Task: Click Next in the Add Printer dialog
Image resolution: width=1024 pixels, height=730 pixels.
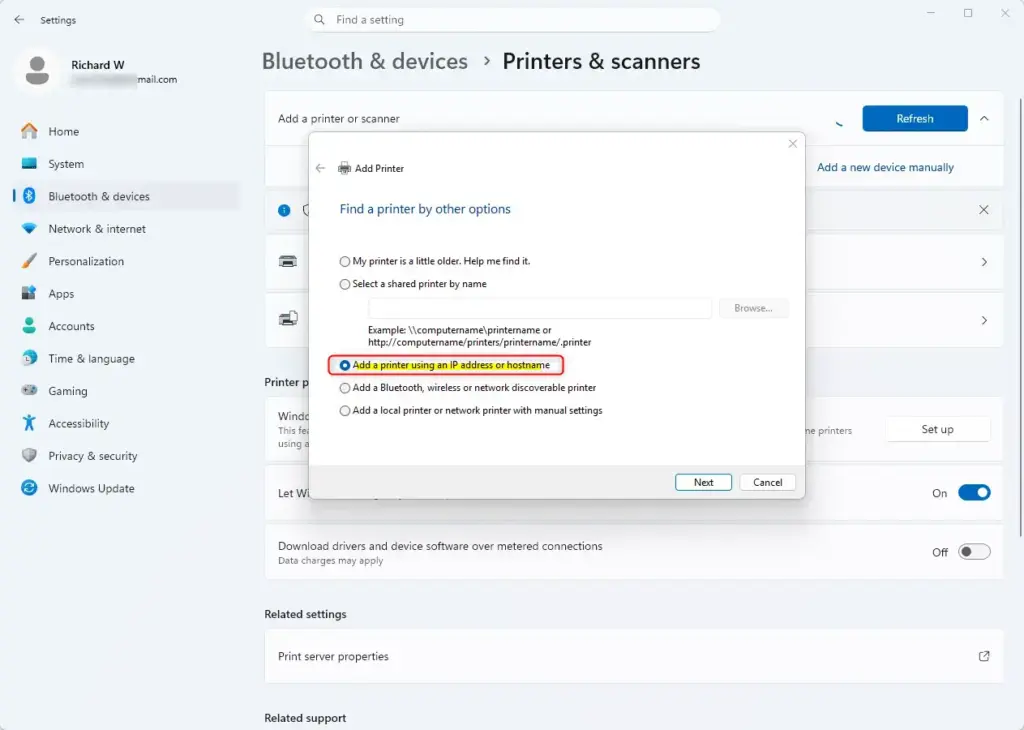Action: [703, 483]
